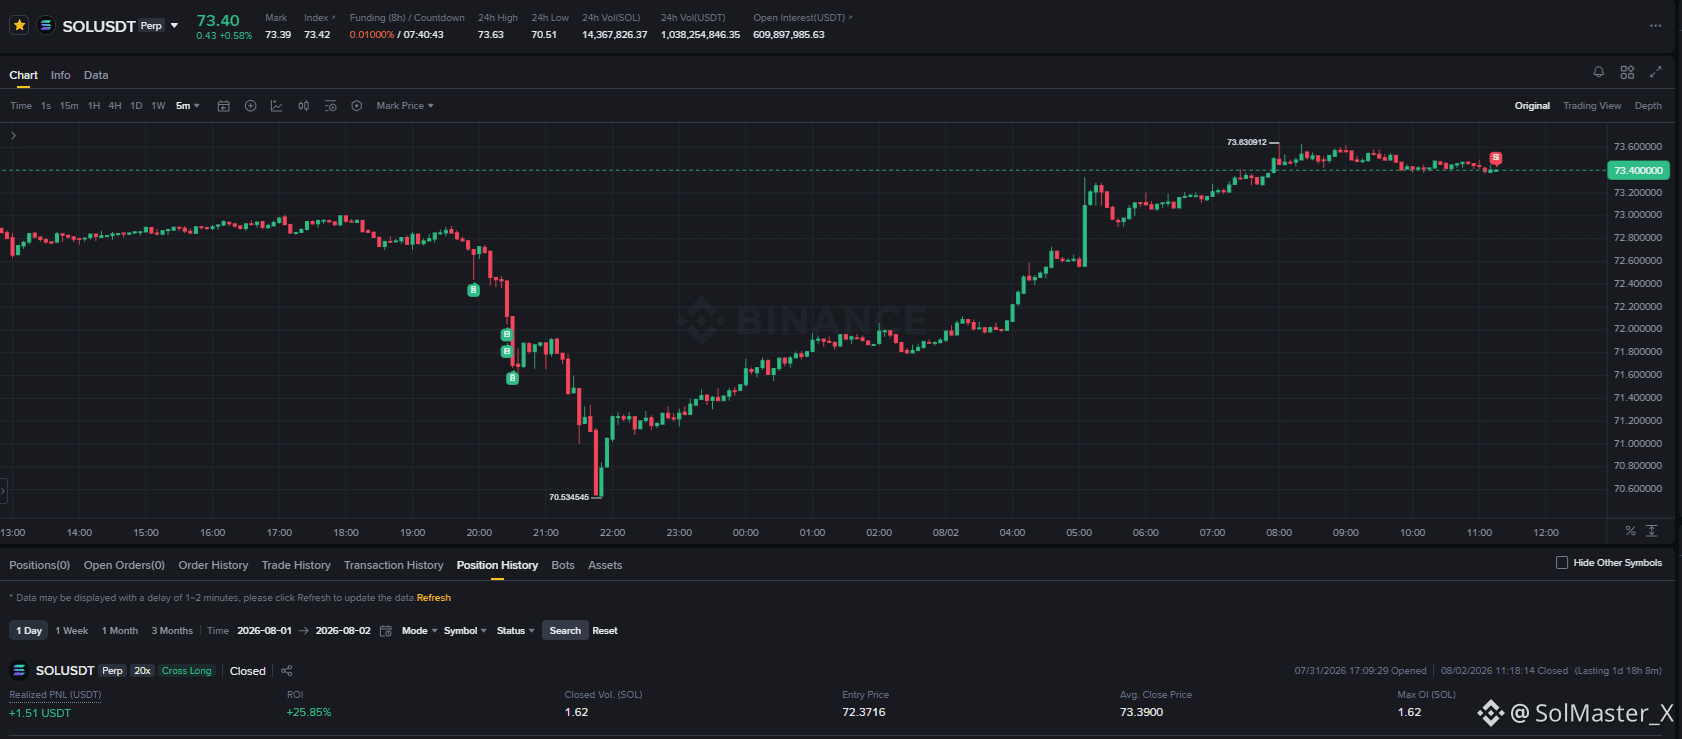Open the chart layout grid icon

pos(1627,72)
